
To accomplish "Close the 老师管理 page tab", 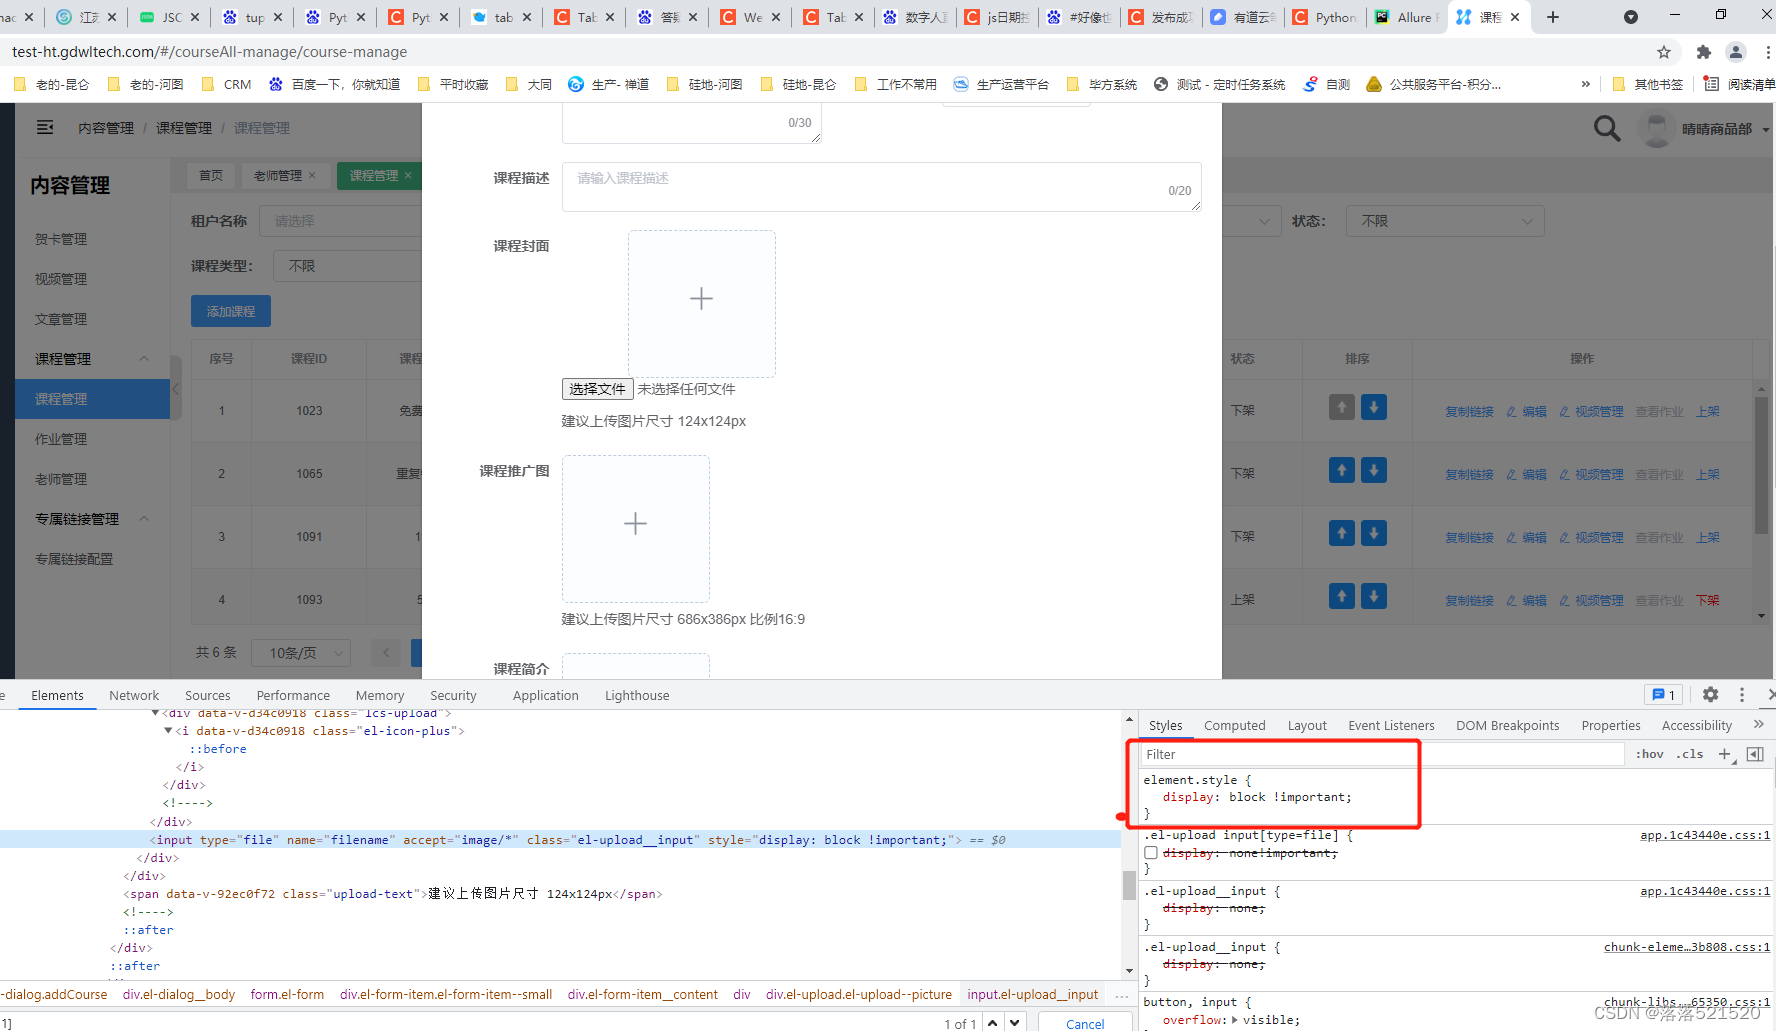I will pos(312,175).
